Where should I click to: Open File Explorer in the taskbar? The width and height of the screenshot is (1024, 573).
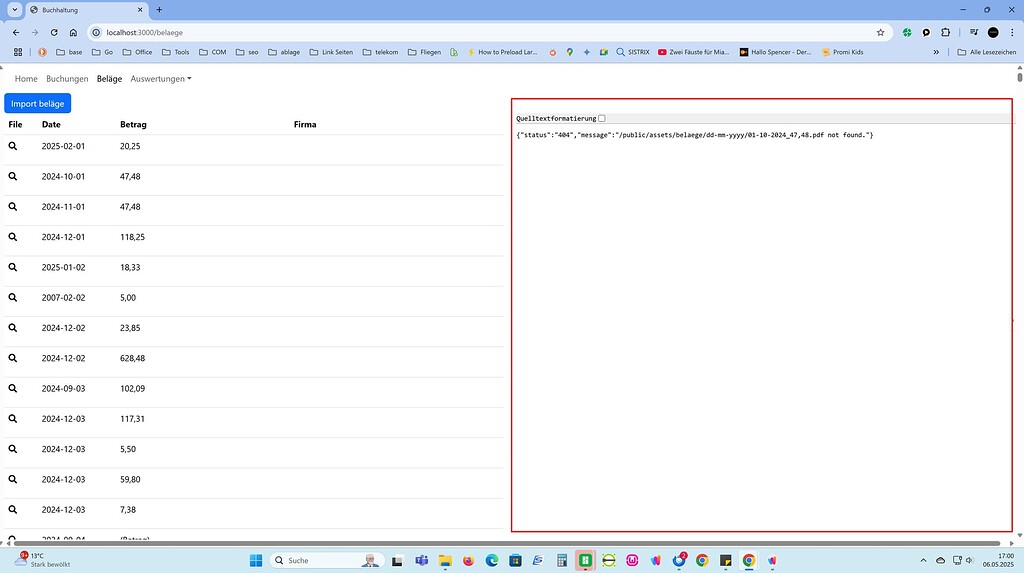tap(445, 560)
